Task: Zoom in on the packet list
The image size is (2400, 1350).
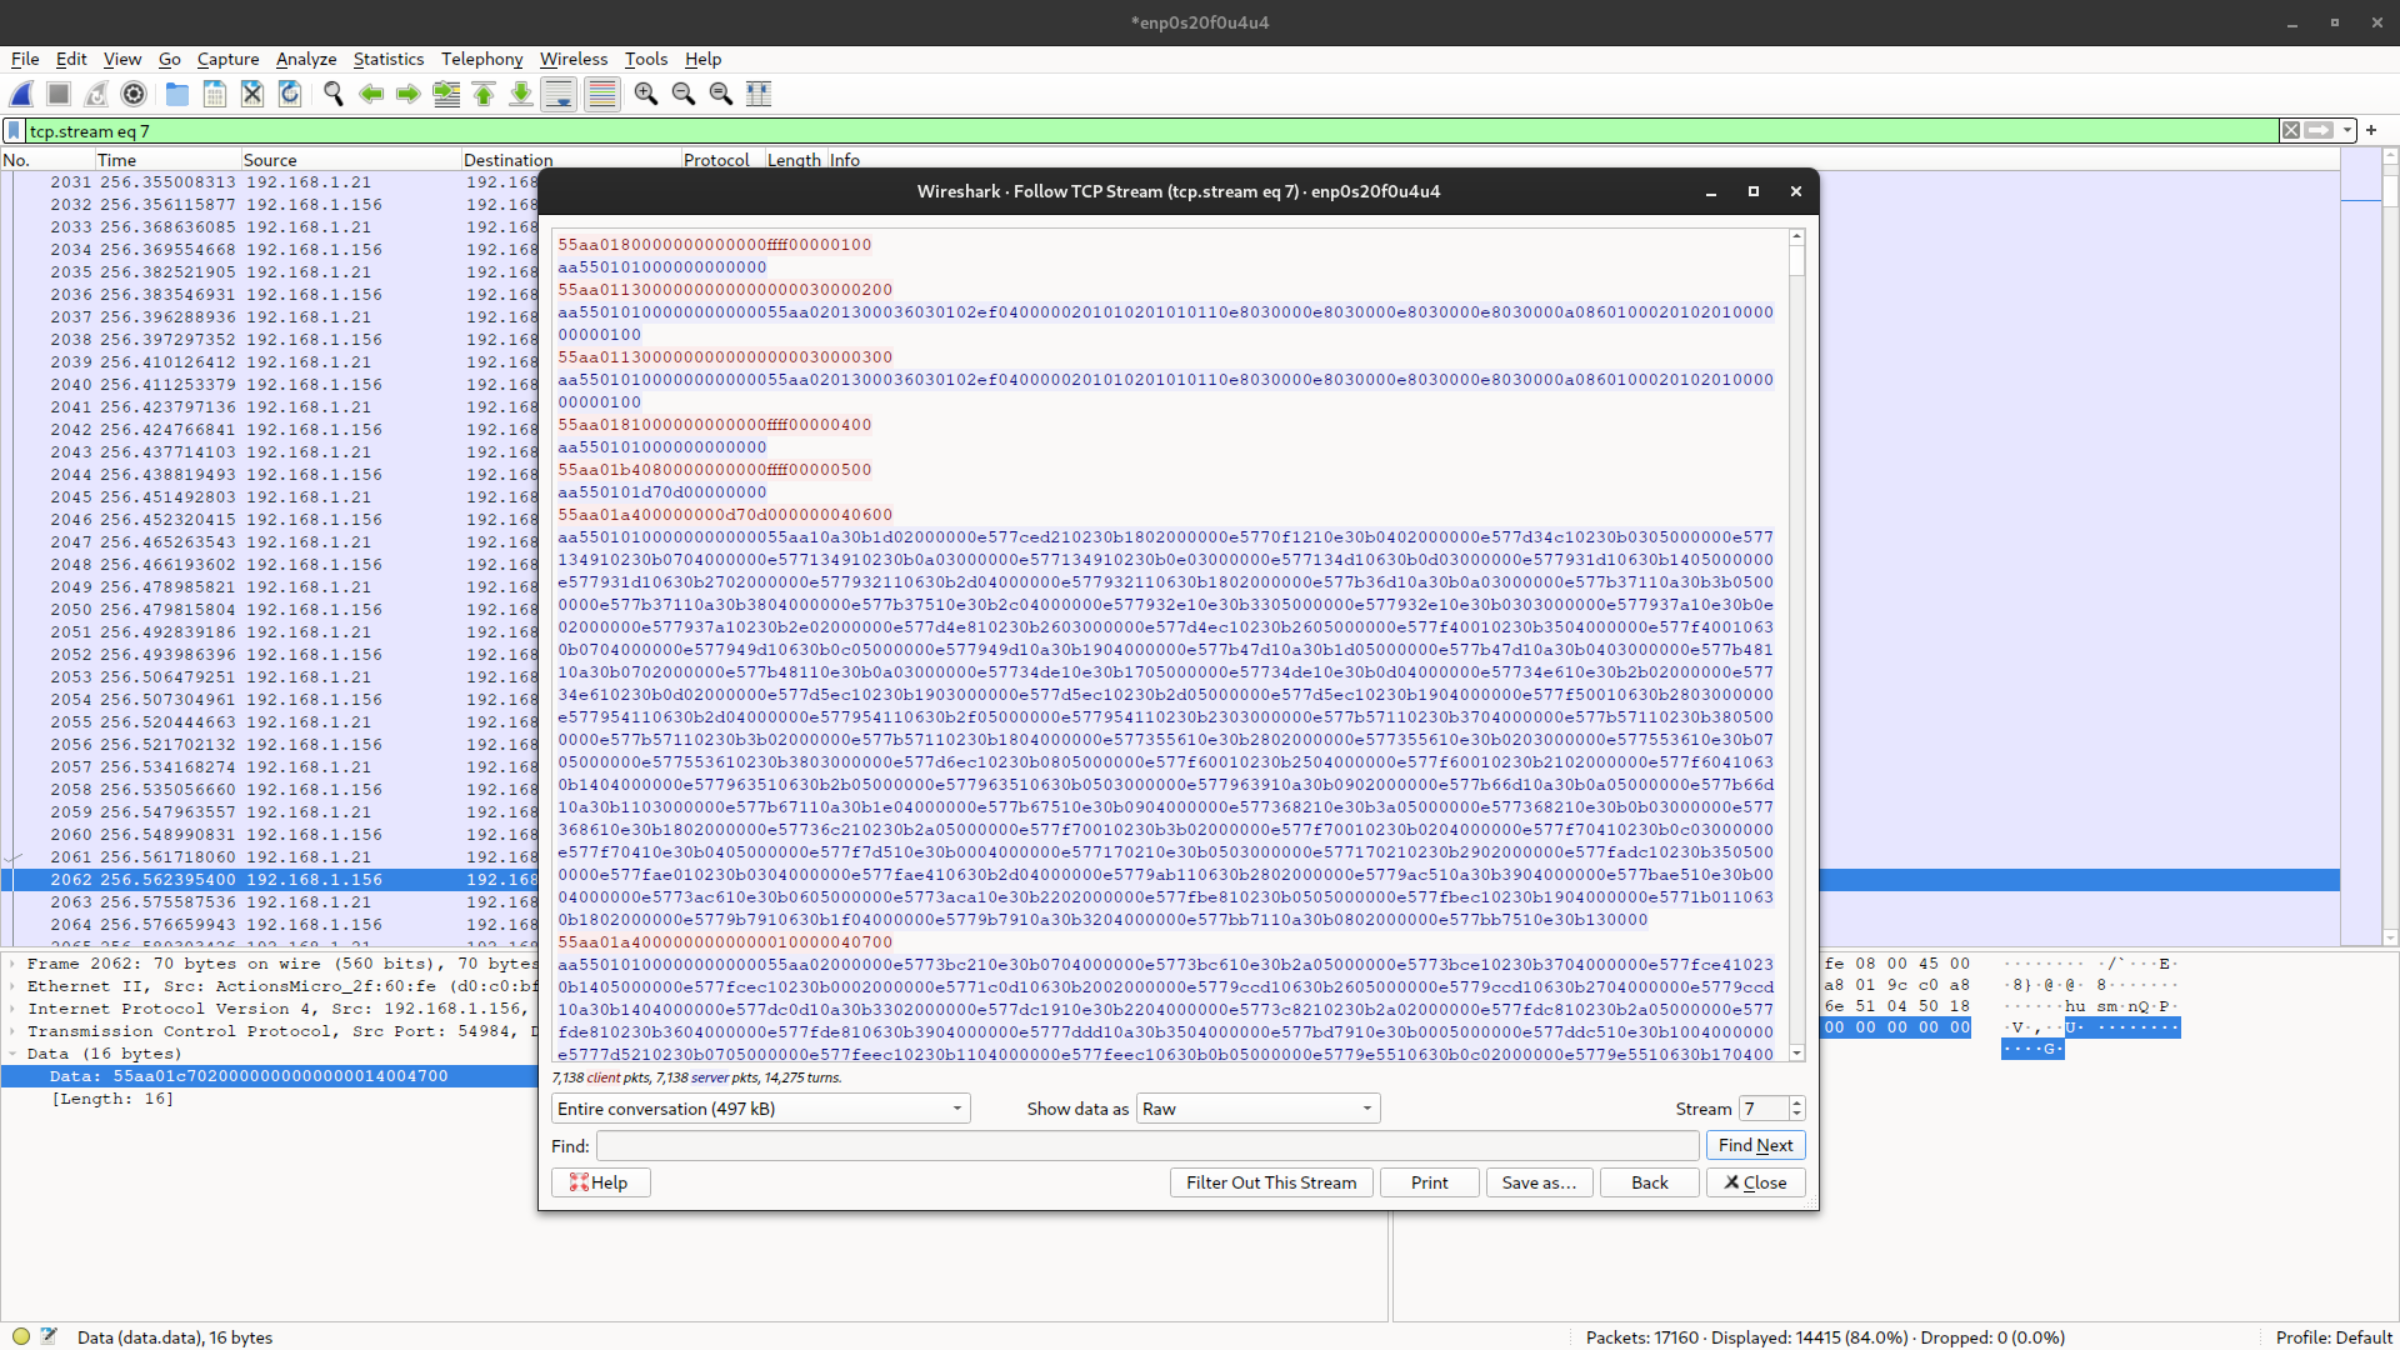Action: pyautogui.click(x=645, y=94)
